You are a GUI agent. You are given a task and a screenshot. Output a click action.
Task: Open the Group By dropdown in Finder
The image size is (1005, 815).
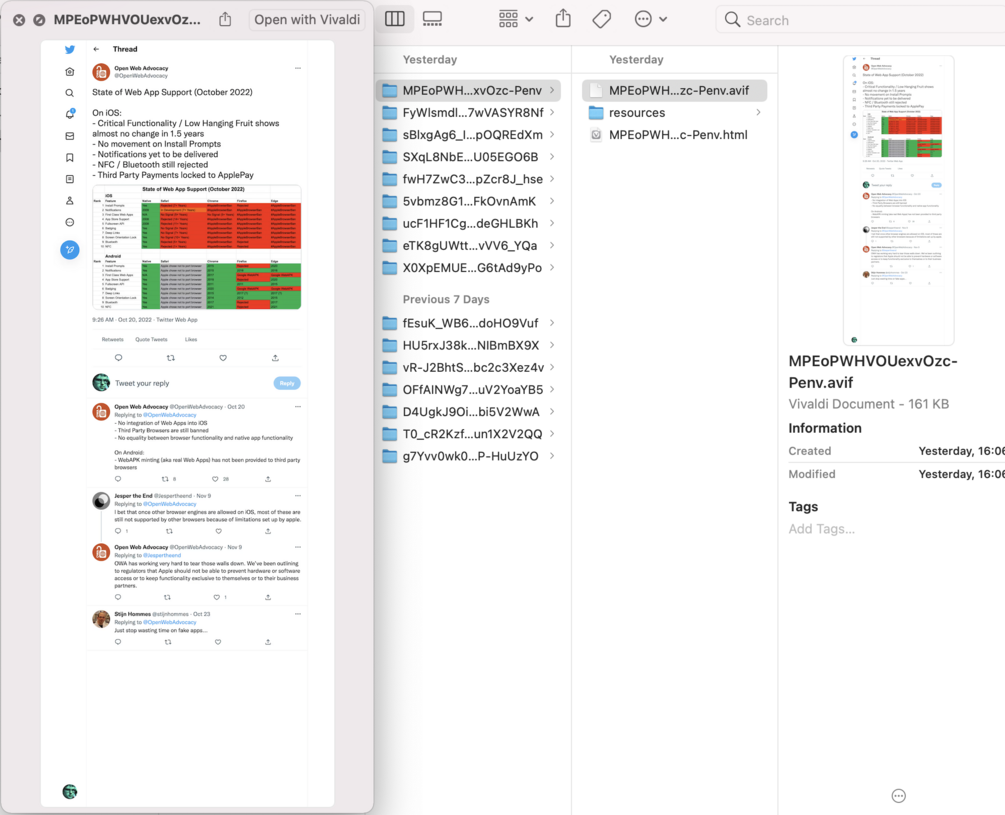(516, 19)
